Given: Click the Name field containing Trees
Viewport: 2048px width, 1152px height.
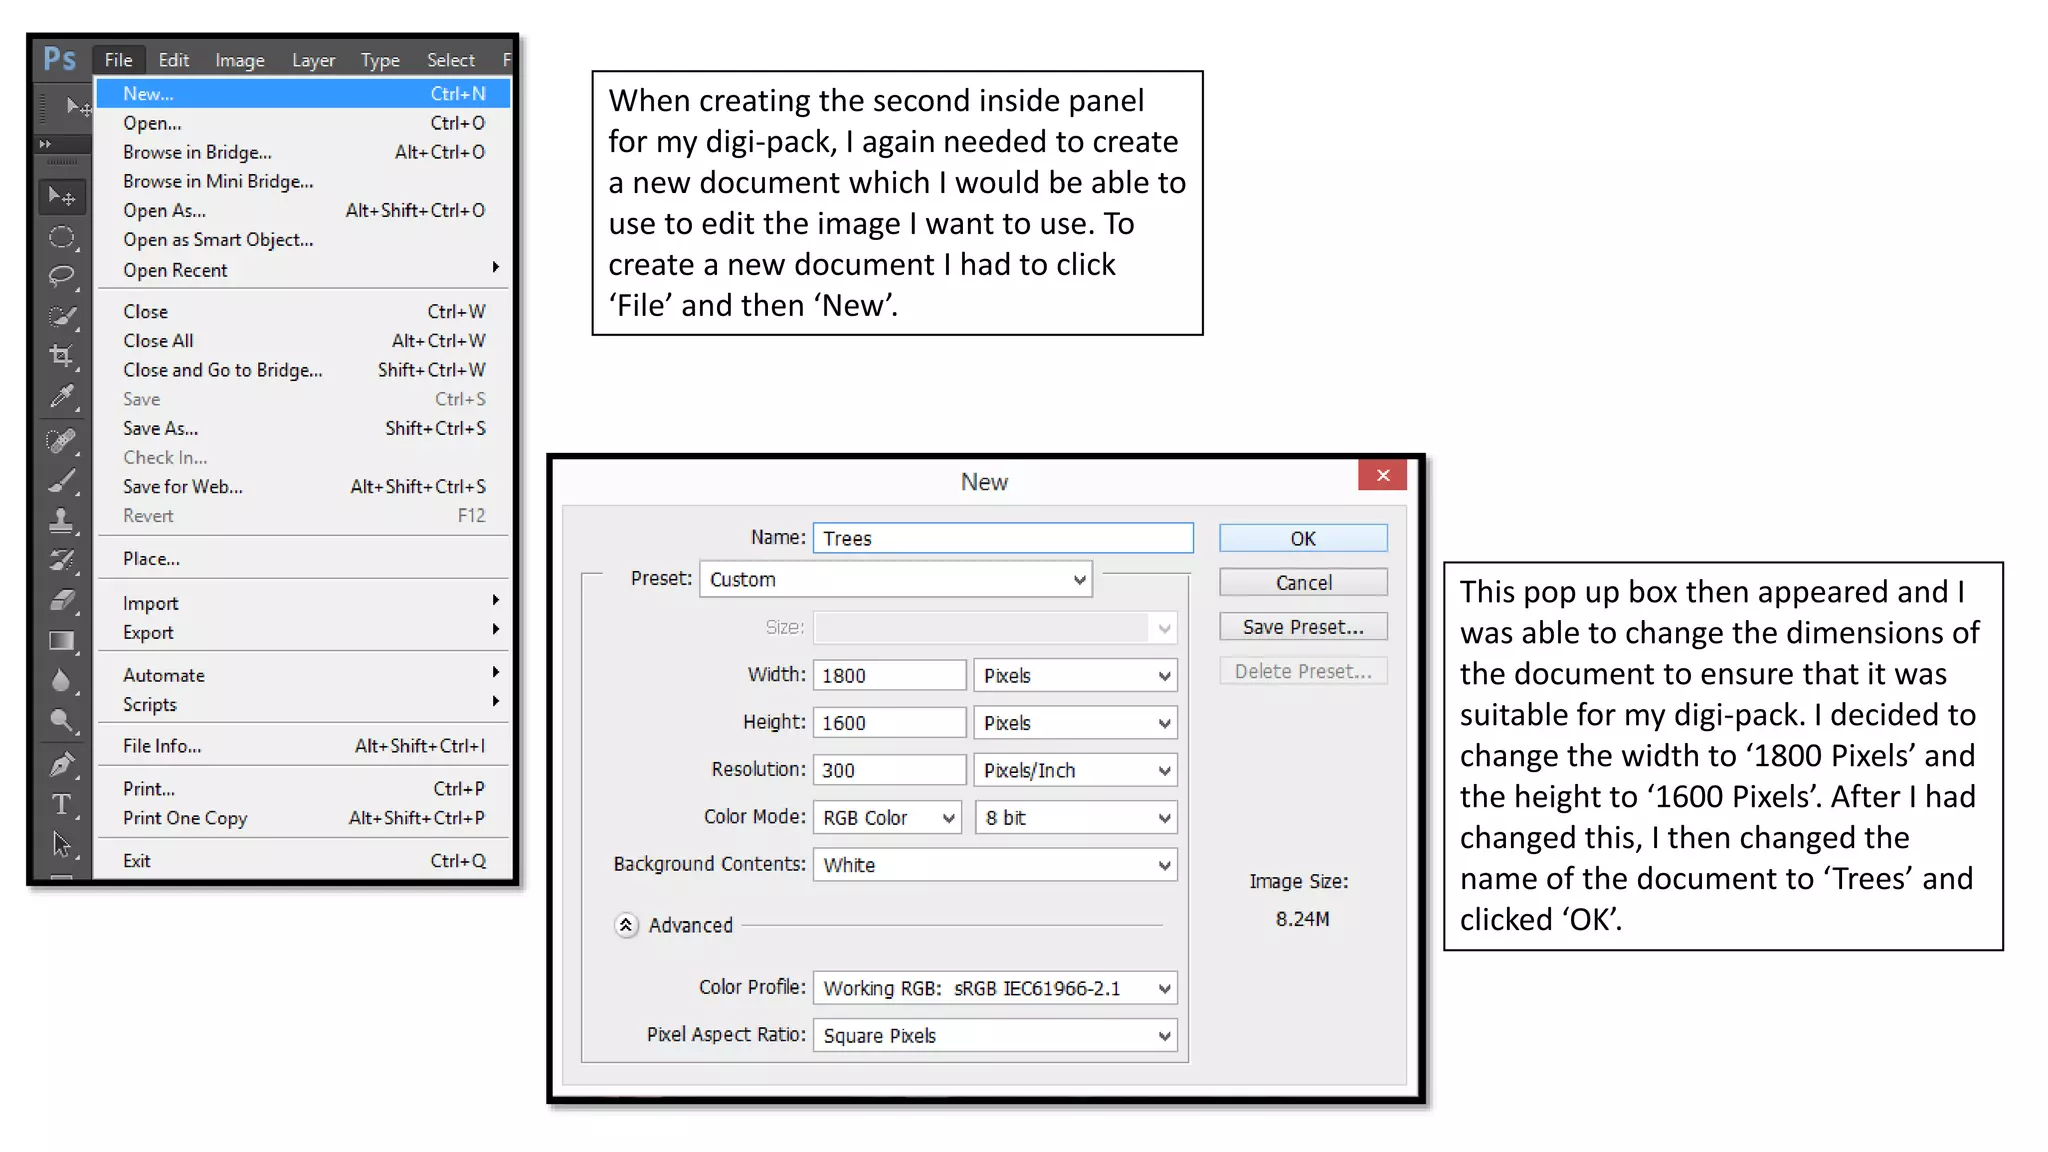Looking at the screenshot, I should tap(1003, 539).
